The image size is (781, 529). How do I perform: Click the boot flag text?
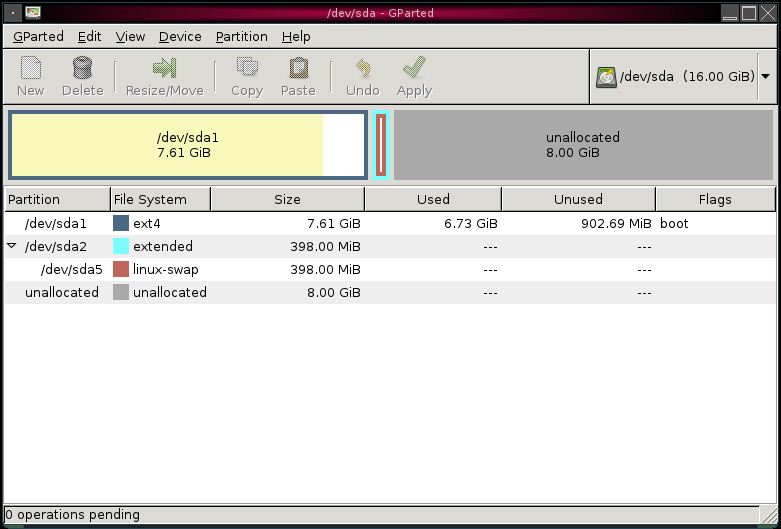tap(674, 224)
